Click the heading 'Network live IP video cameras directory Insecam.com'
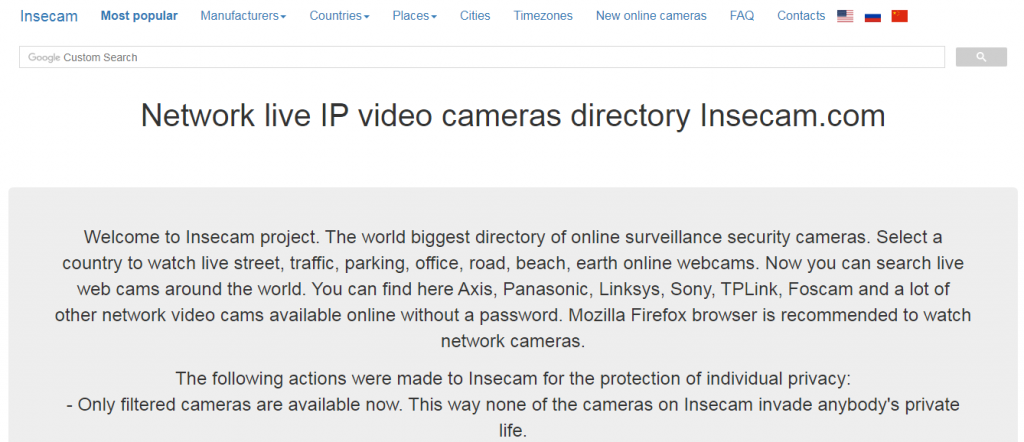This screenshot has height=442, width=1024. pyautogui.click(x=513, y=116)
